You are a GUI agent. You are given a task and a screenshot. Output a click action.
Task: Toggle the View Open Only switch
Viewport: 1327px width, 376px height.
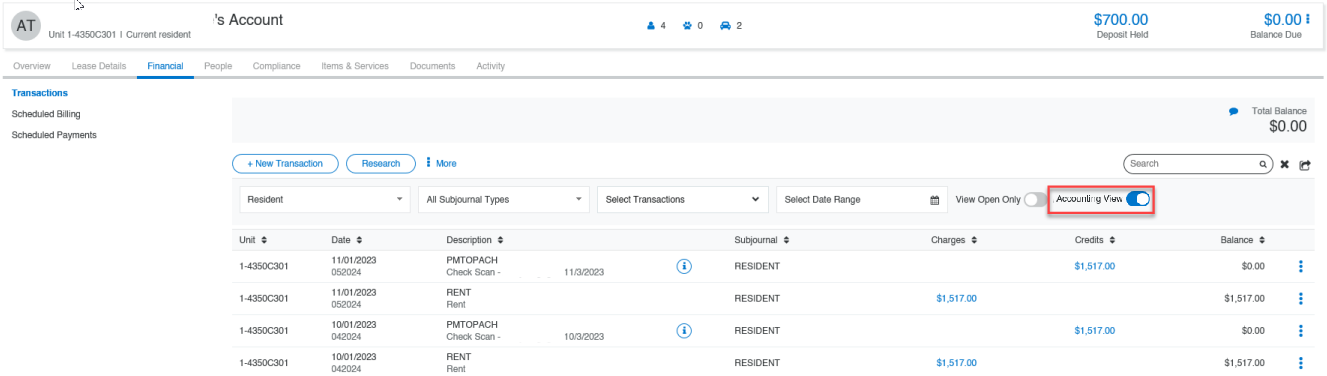point(1035,200)
